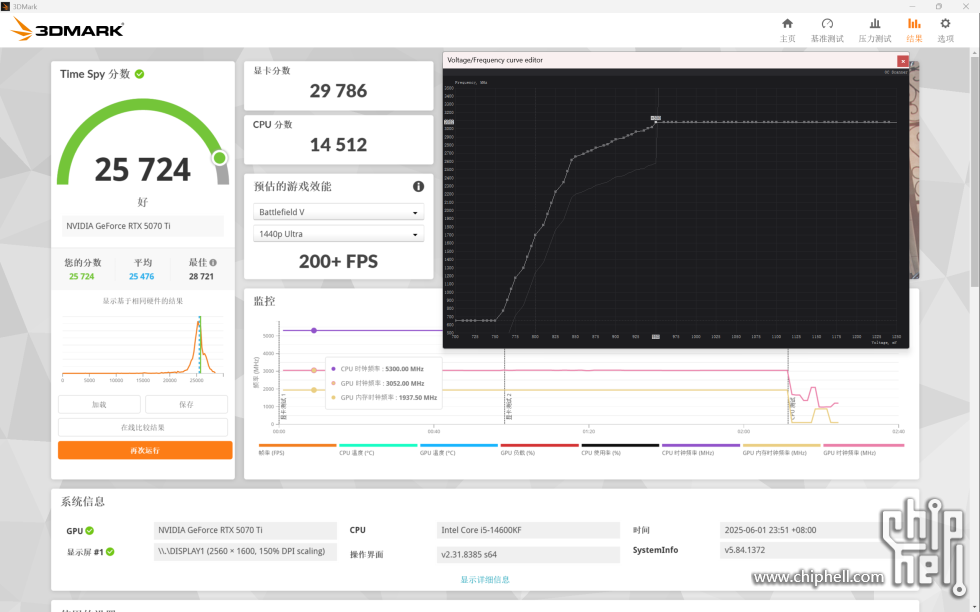Open the Results (结果) tab
The image size is (980, 612).
914,29
